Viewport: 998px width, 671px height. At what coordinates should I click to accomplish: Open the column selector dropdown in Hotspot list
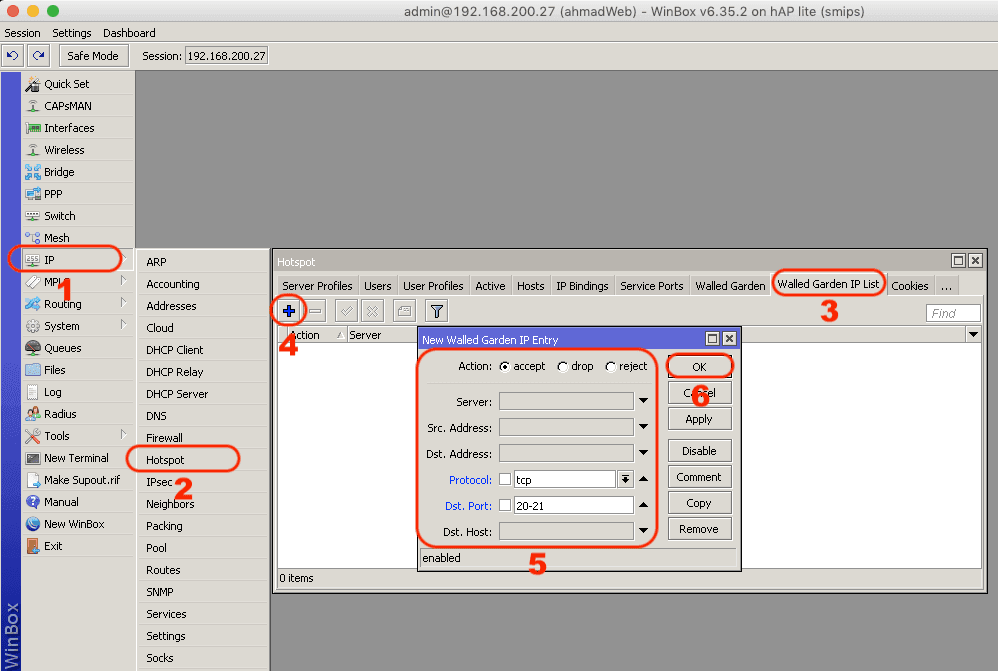973,334
